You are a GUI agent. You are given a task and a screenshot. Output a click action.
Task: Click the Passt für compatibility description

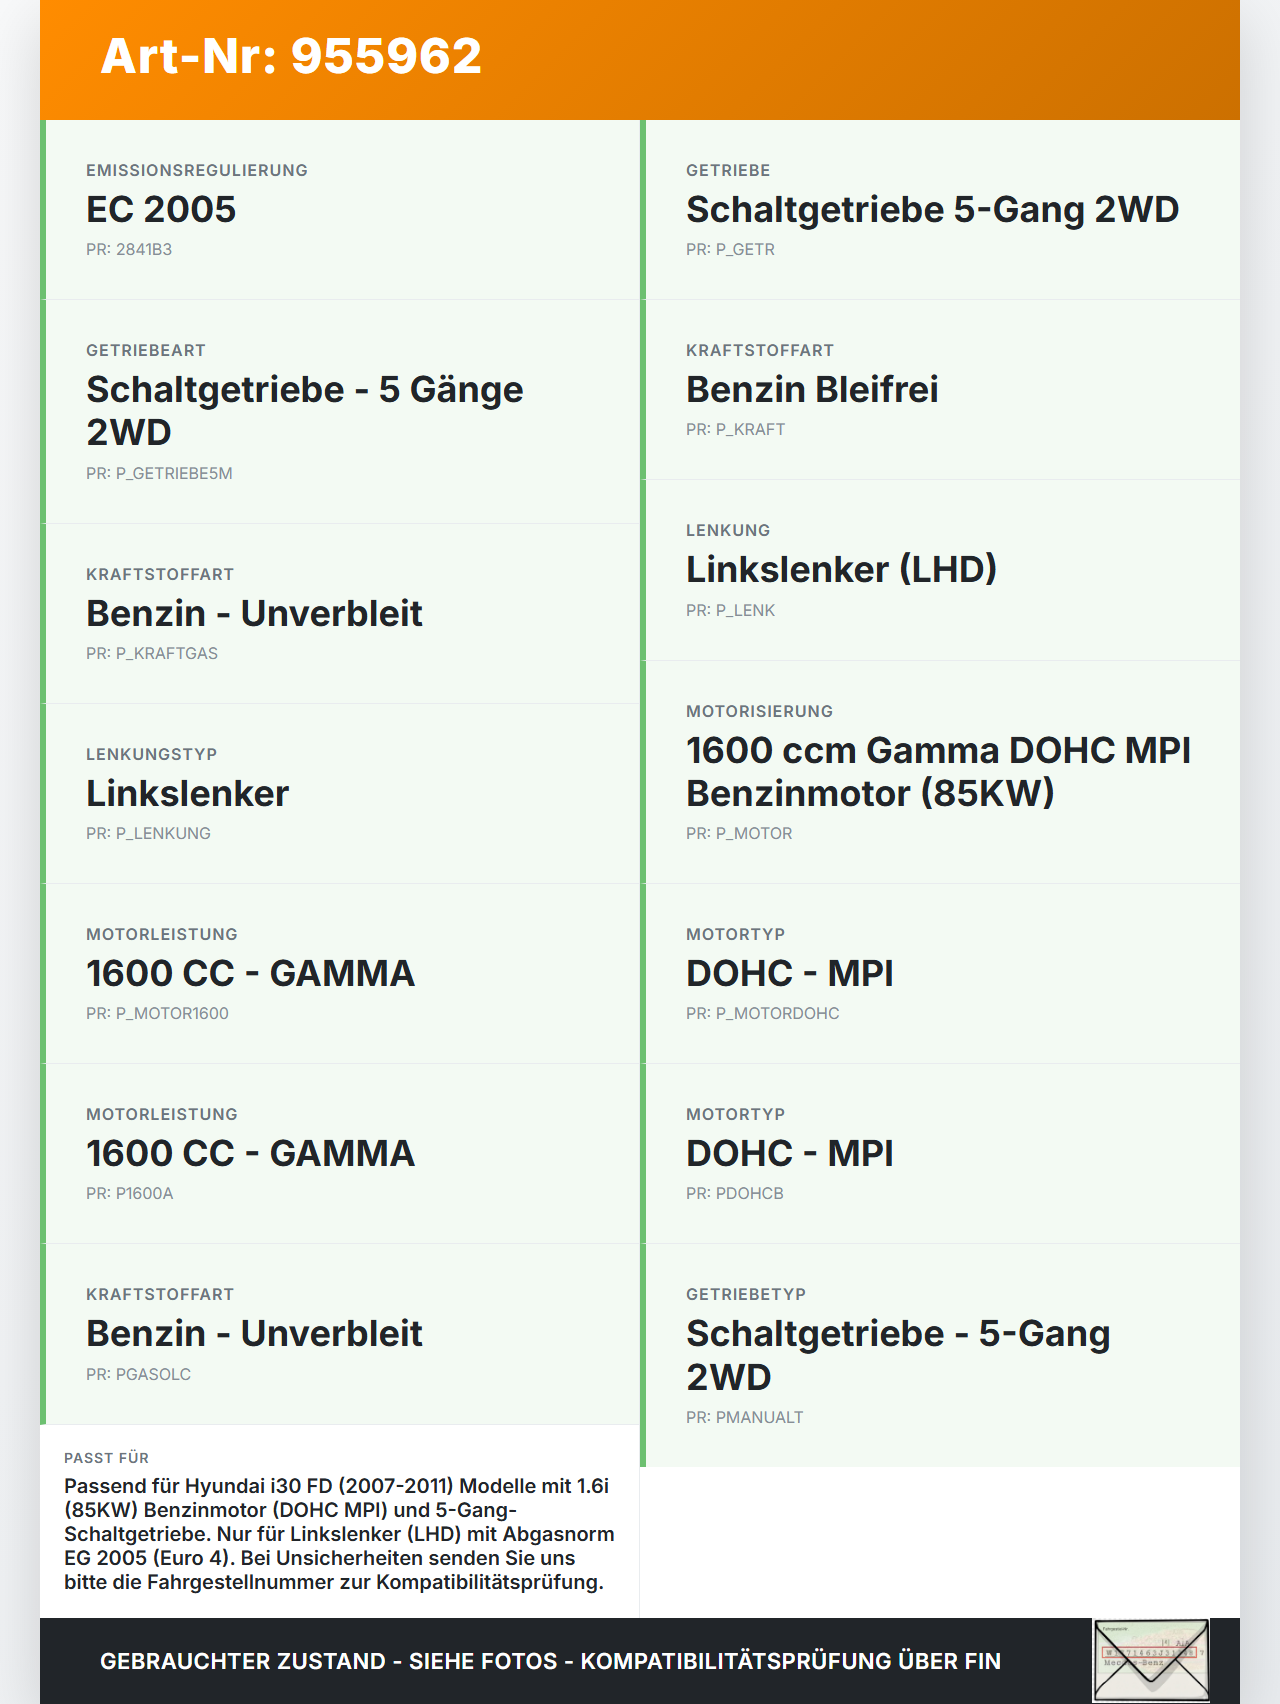[339, 1534]
